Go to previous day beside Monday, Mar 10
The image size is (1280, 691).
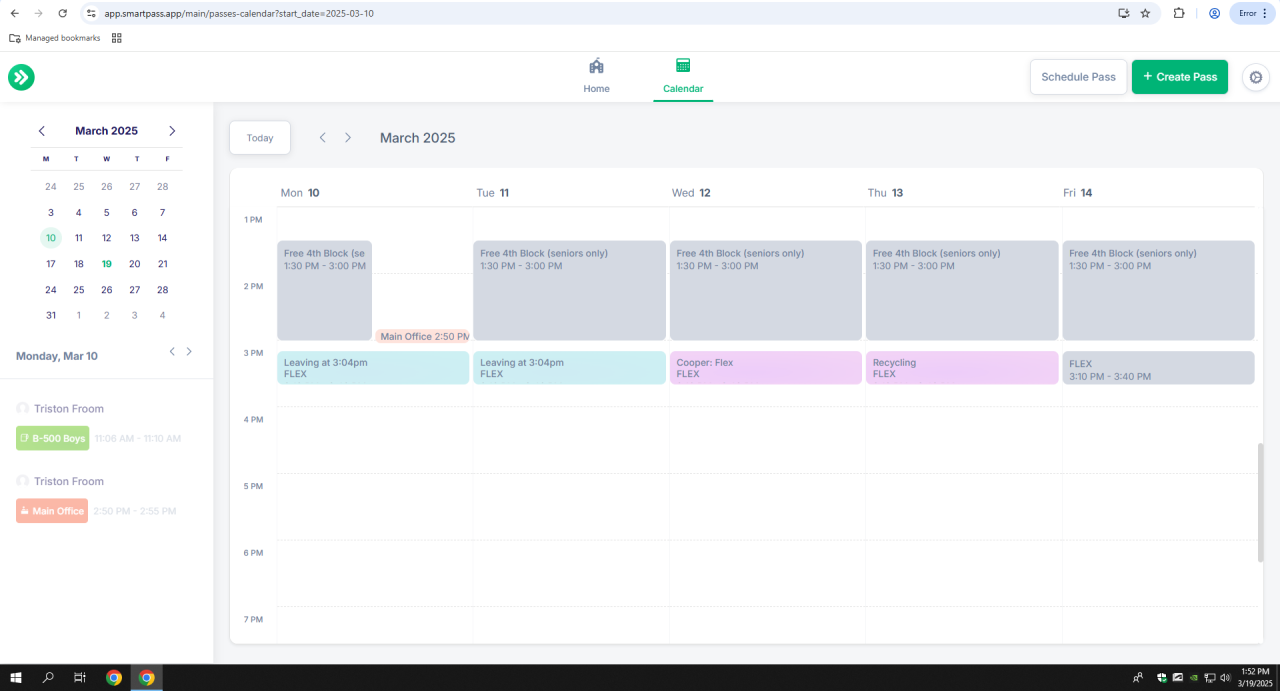coord(172,352)
